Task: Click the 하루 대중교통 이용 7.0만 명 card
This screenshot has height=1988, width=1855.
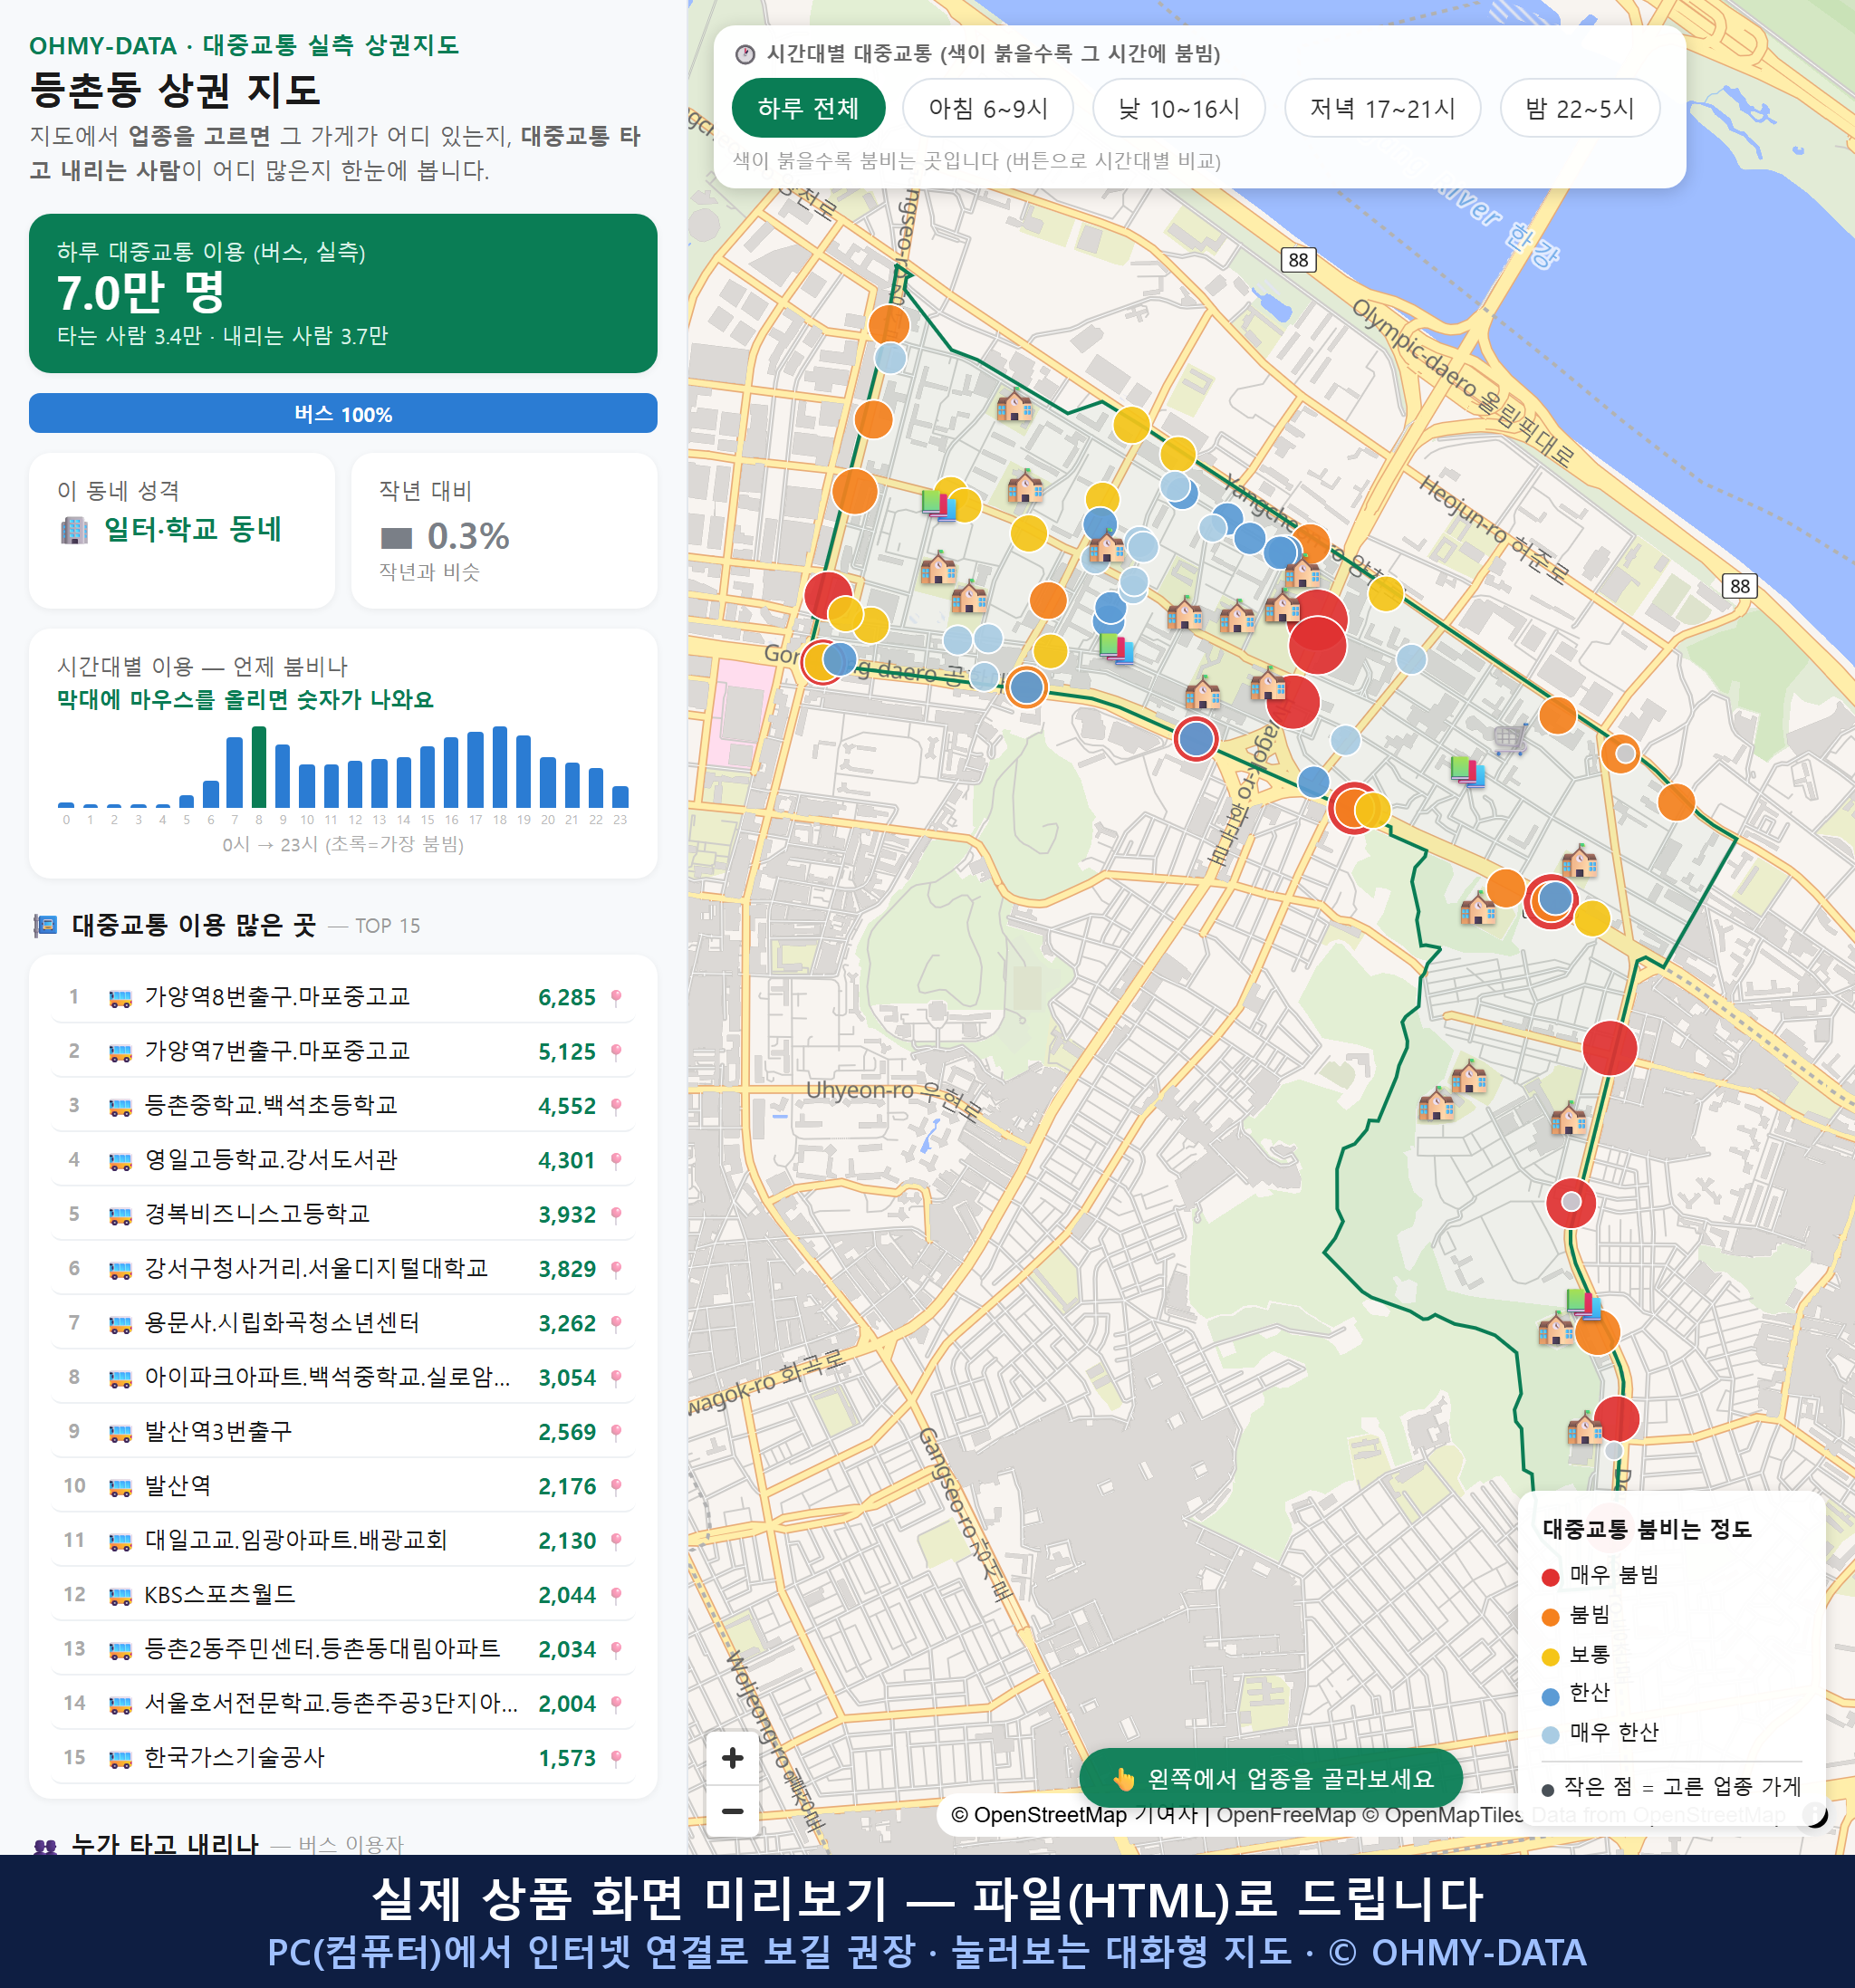Action: tap(343, 293)
